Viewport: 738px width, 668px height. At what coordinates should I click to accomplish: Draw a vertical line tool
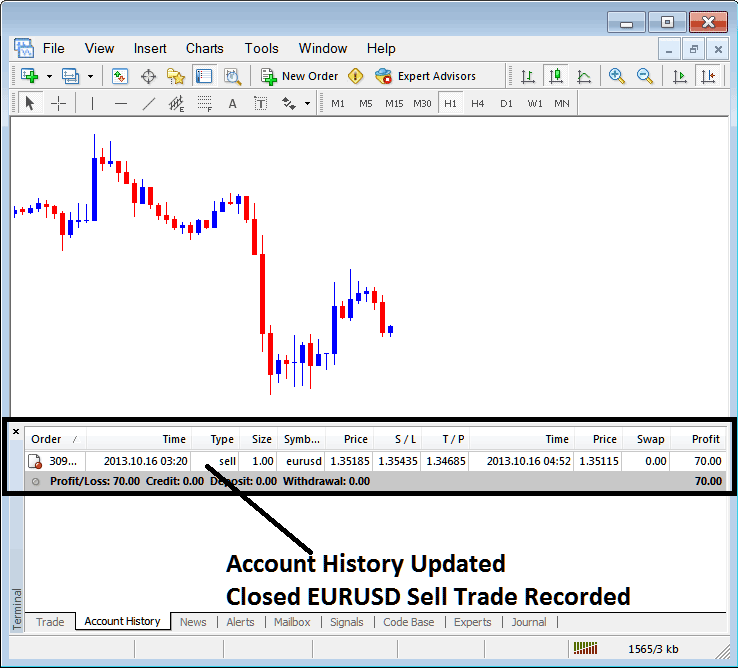point(92,103)
